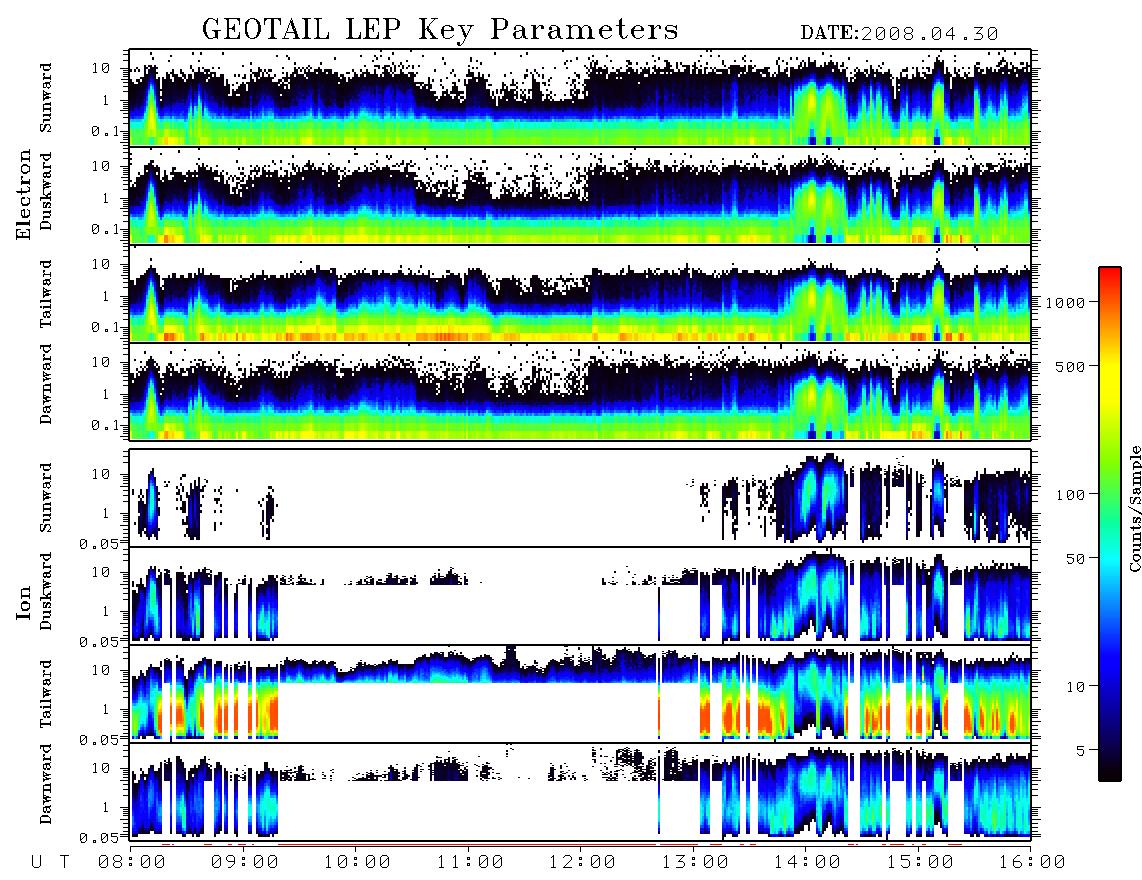Click the Electron "Duskward" panel label
Image resolution: width=1142 pixels, height=880 pixels.
point(46,191)
